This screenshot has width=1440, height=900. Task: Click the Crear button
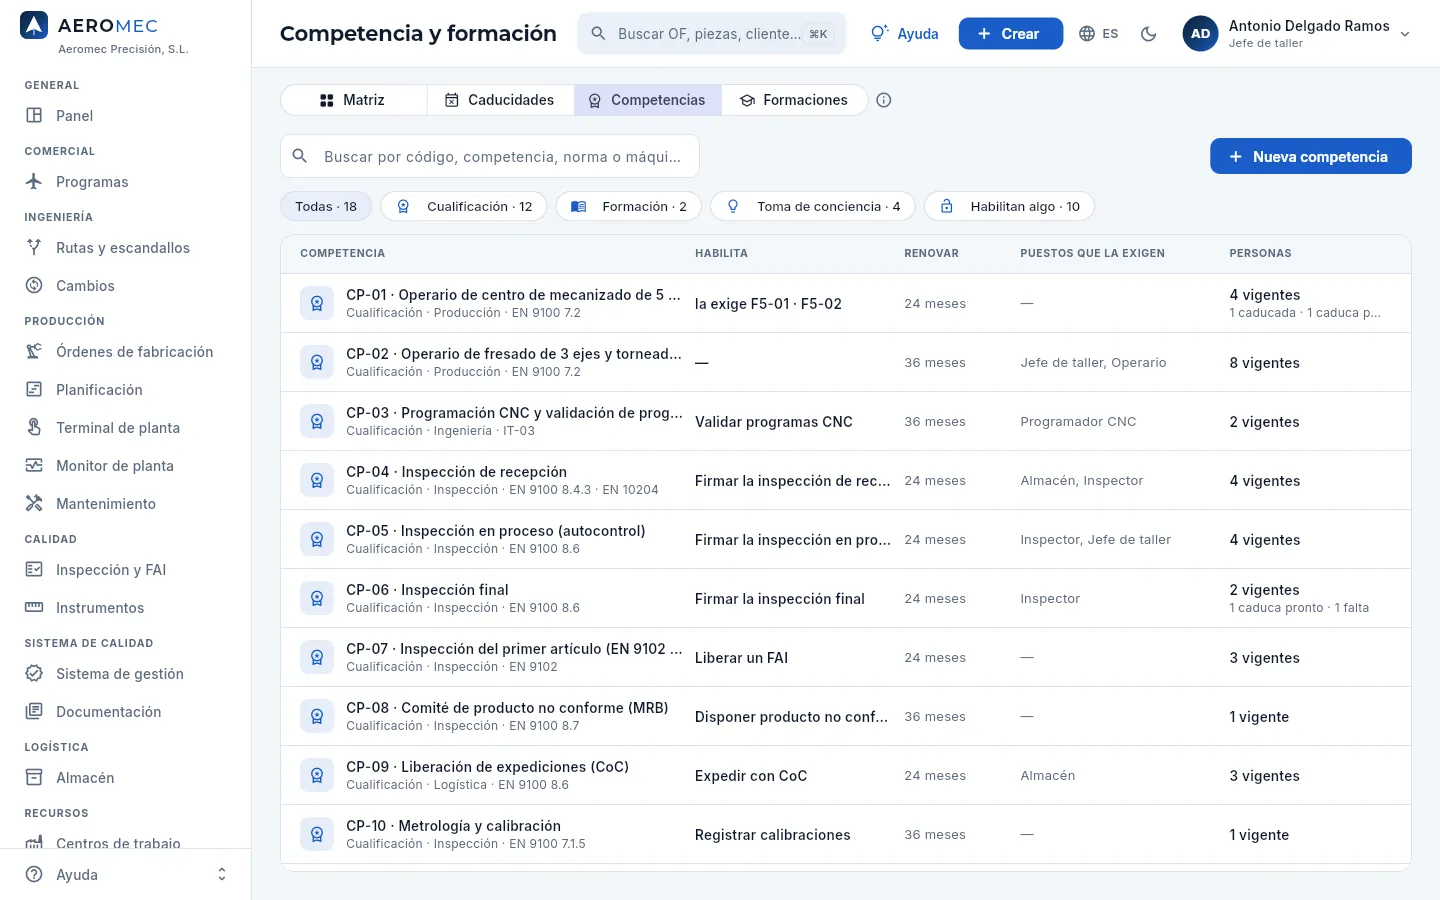pyautogui.click(x=1010, y=34)
